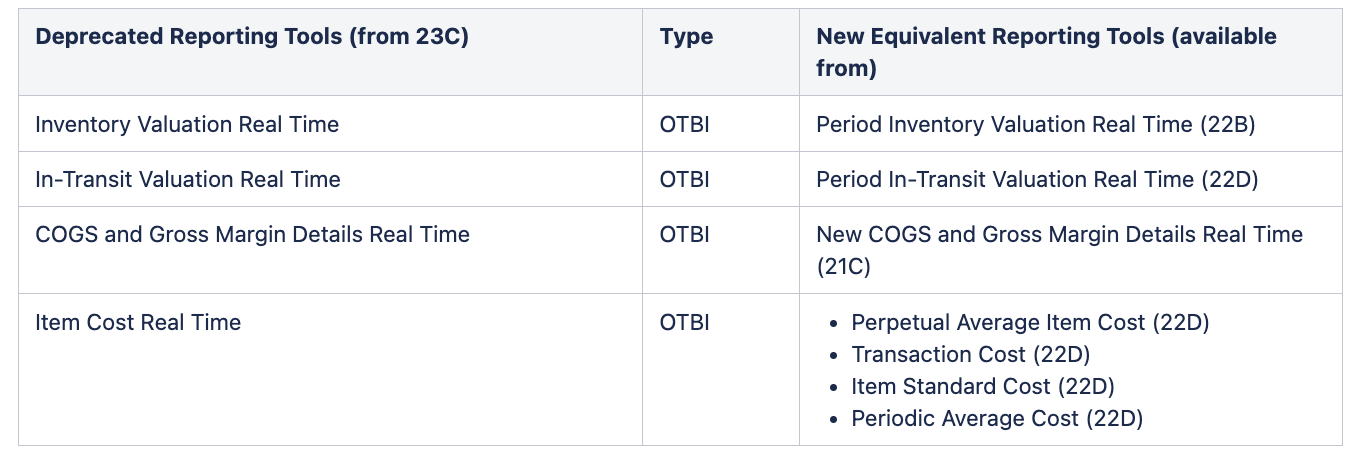Click OTBI in the Item Cost row
The image size is (1362, 462).
pos(685,322)
